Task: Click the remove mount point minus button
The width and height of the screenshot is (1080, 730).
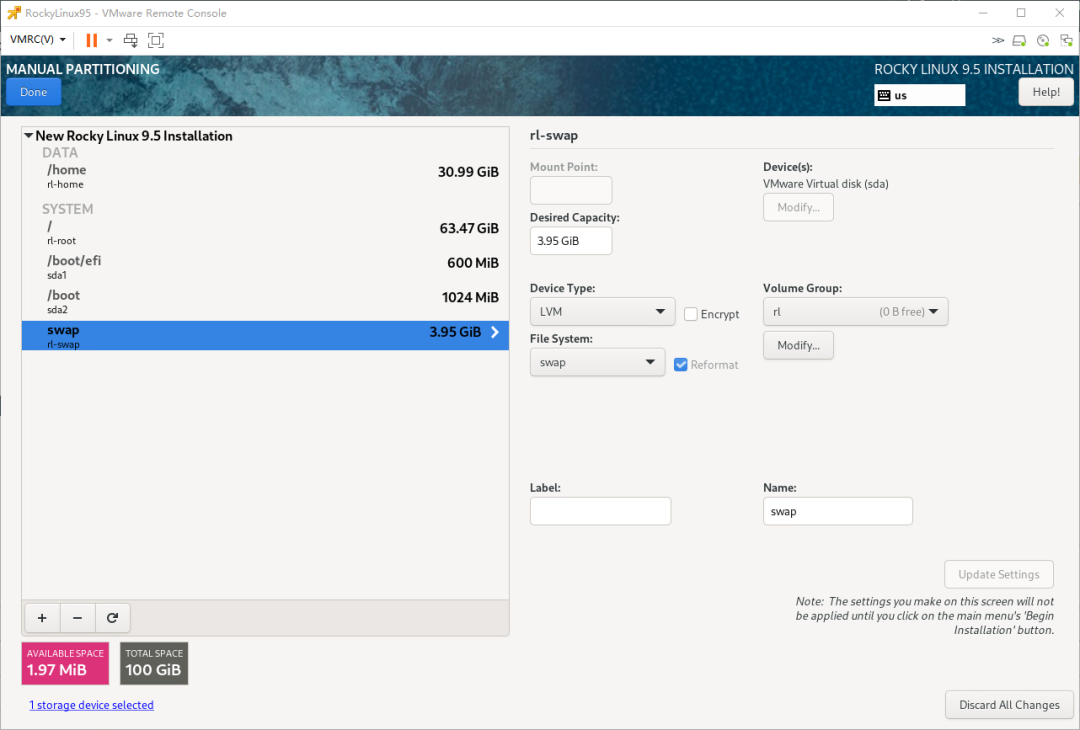Action: [78, 618]
